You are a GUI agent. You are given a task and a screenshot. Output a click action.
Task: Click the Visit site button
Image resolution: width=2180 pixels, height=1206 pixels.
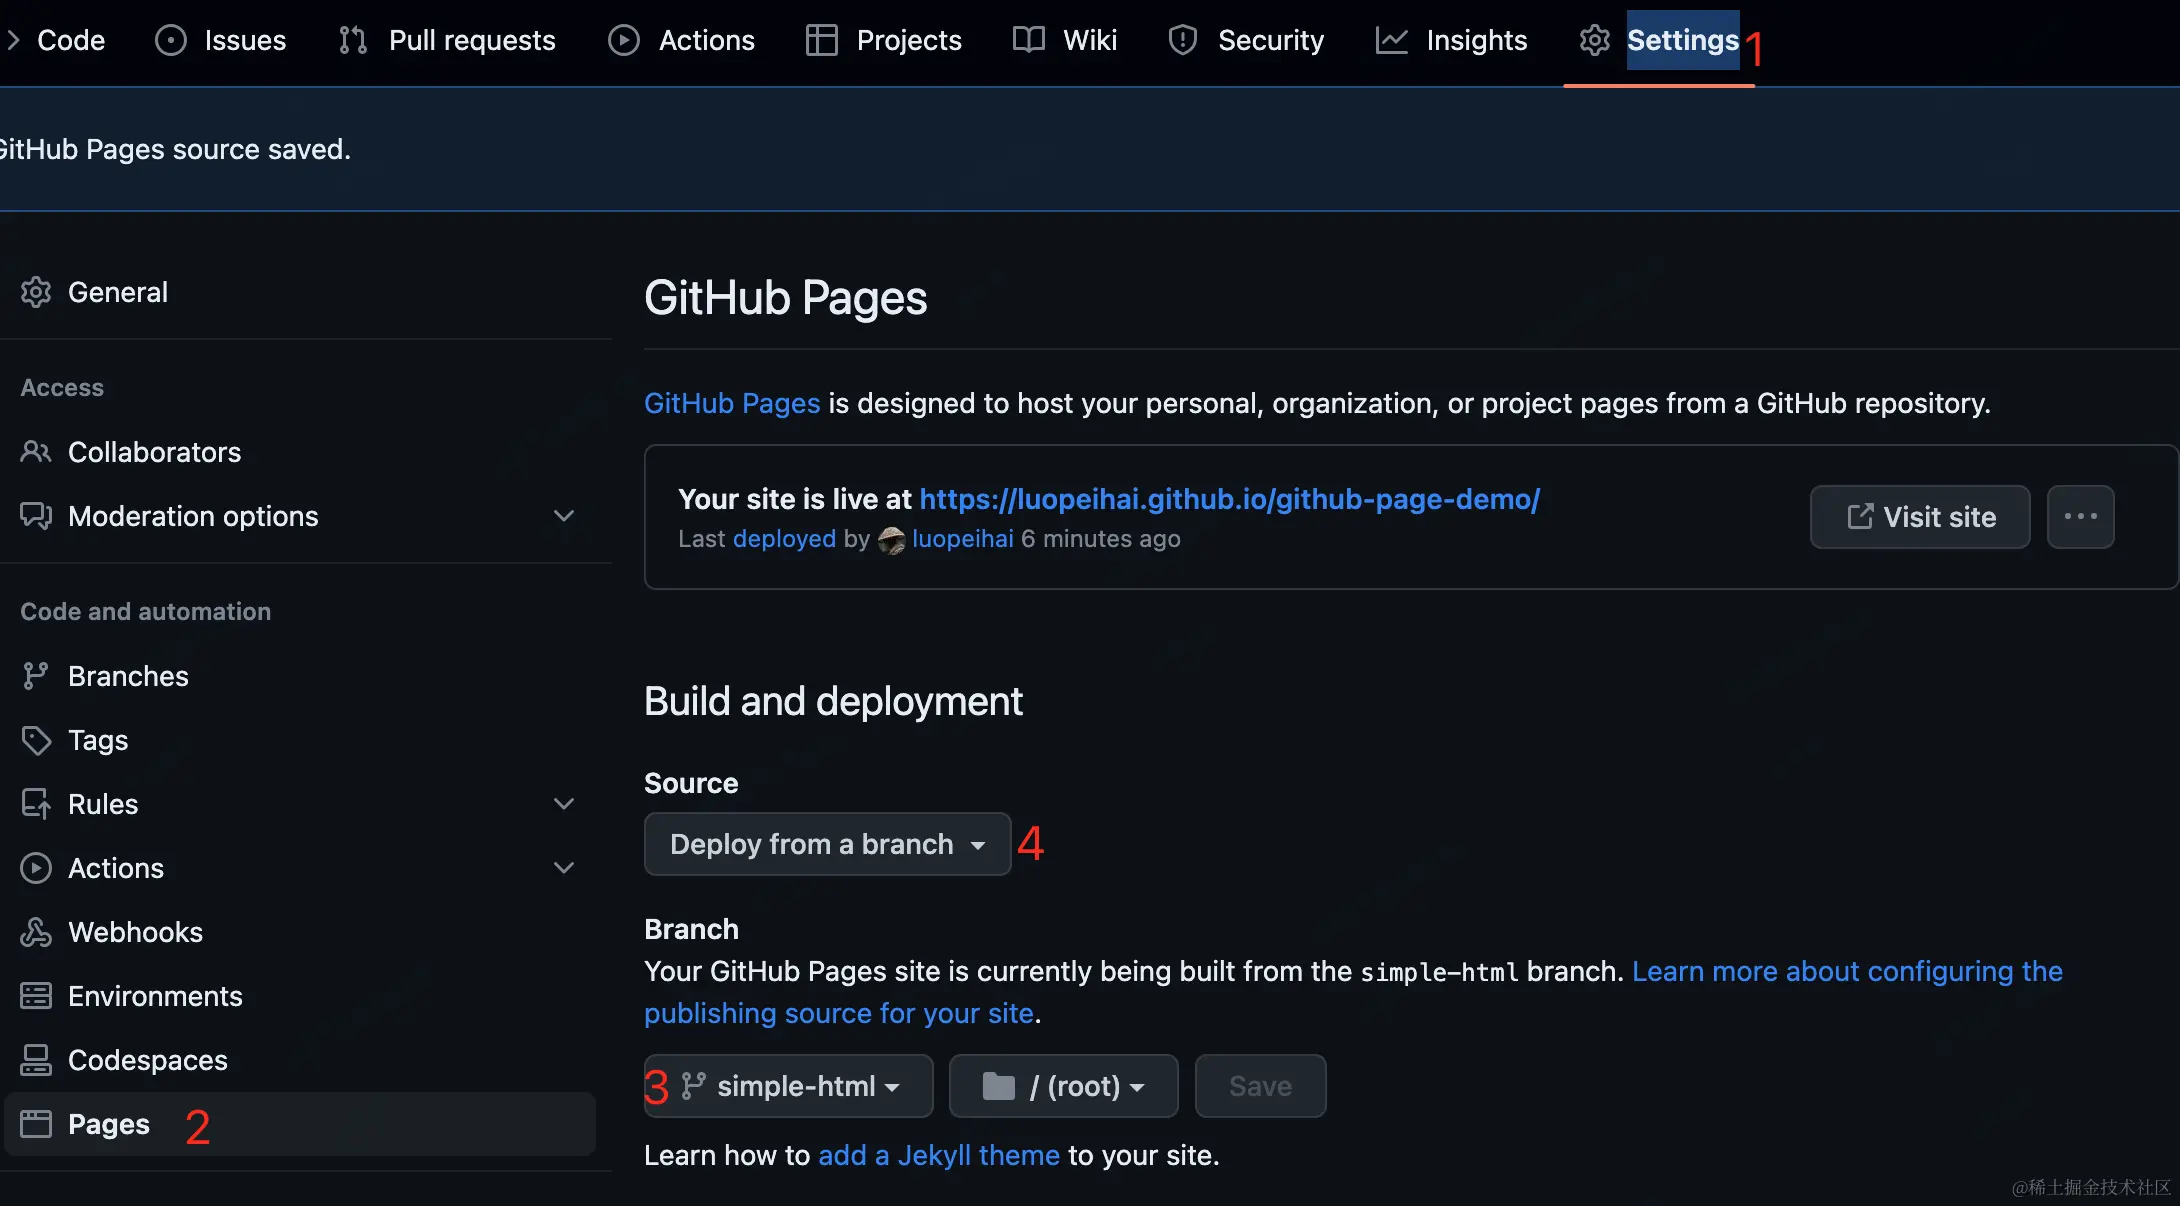pos(1919,517)
